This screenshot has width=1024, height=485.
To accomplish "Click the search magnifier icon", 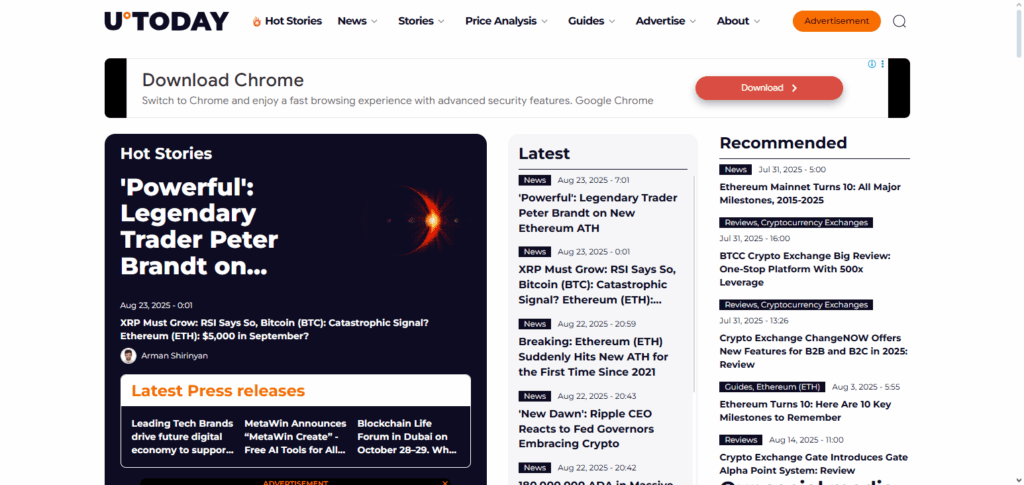I will point(899,22).
